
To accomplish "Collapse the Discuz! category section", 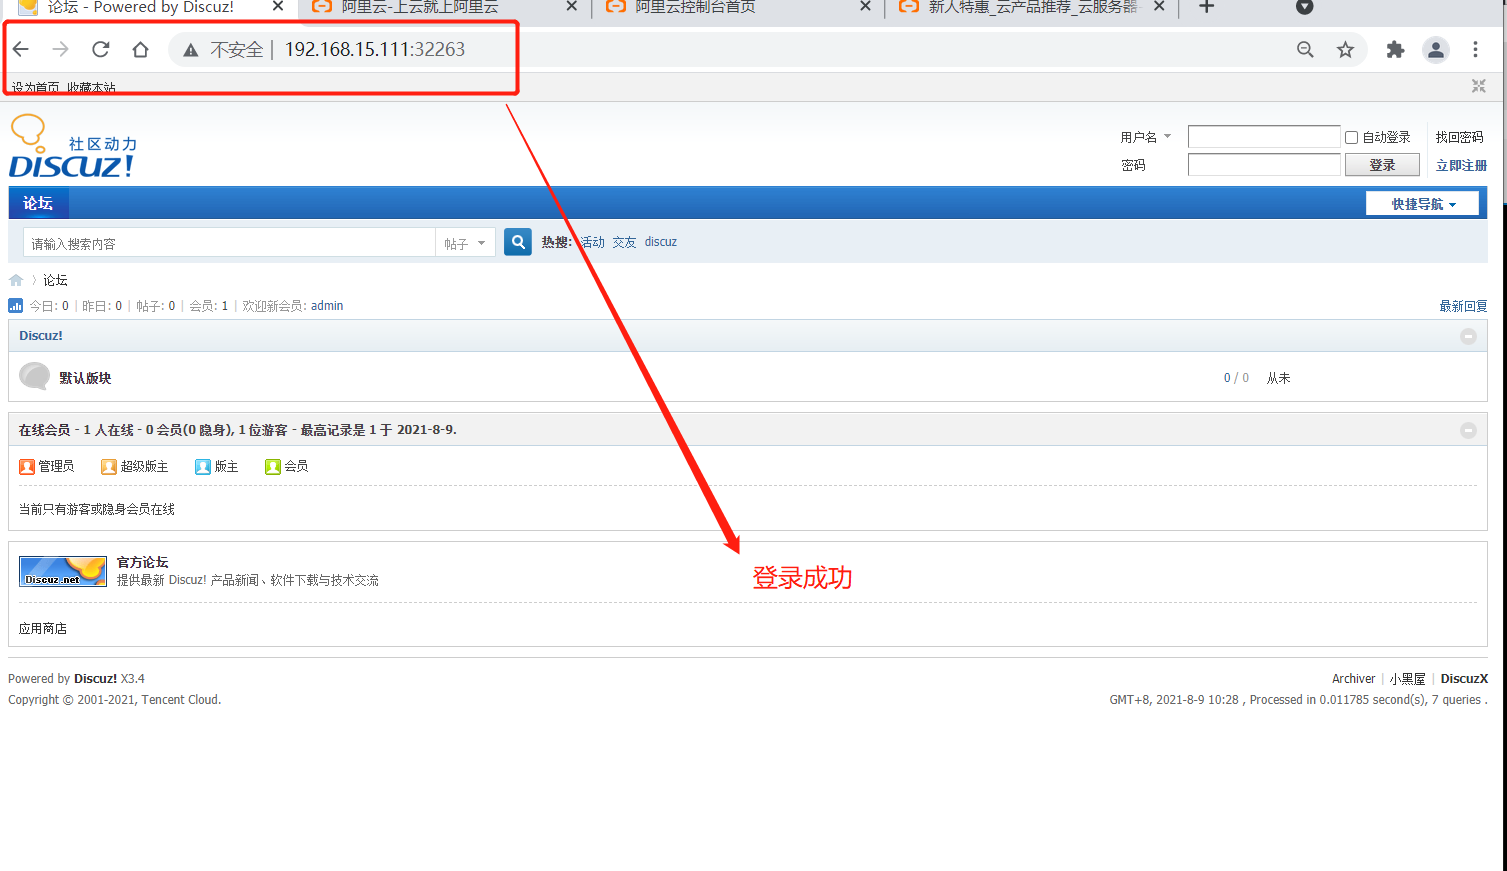I will click(1468, 336).
